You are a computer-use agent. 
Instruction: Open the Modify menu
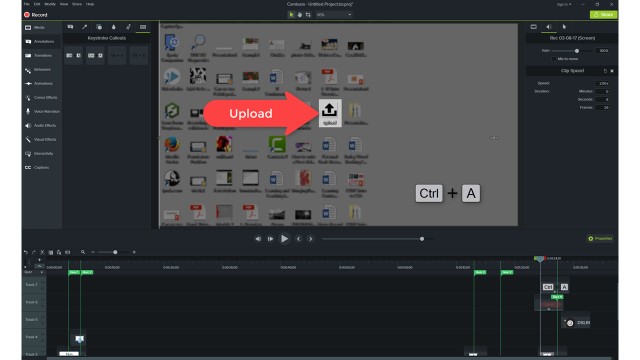click(x=50, y=4)
